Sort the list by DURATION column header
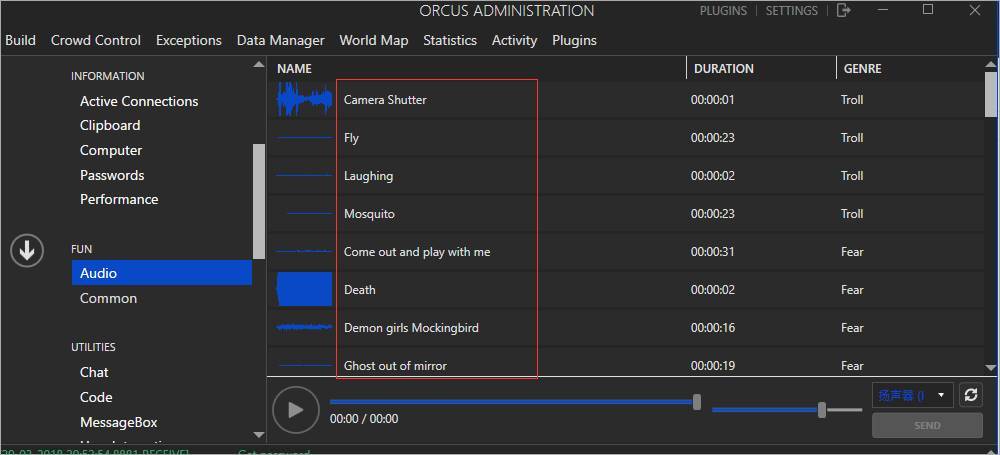1000x455 pixels. click(724, 69)
